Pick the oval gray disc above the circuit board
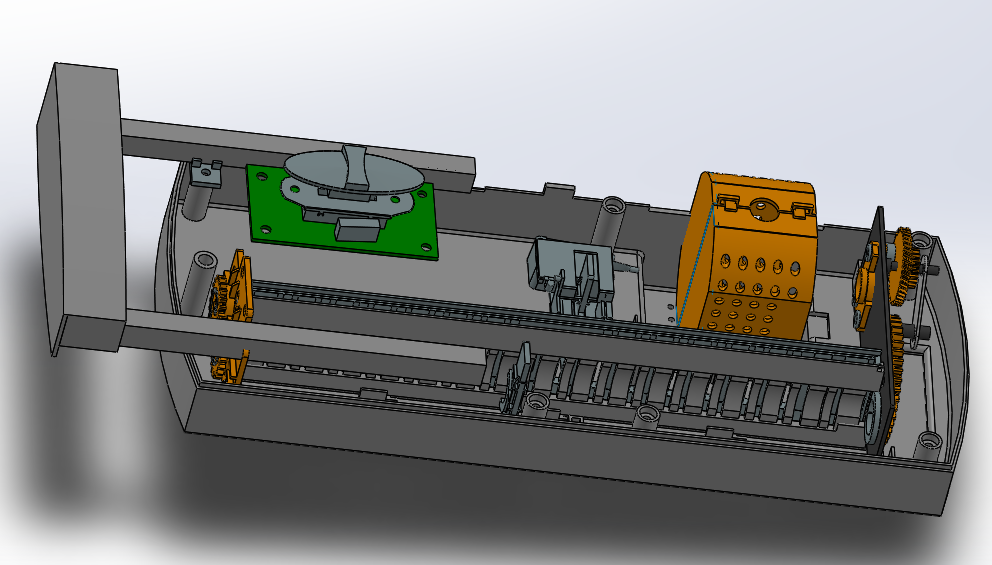This screenshot has height=565, width=992. pyautogui.click(x=354, y=171)
